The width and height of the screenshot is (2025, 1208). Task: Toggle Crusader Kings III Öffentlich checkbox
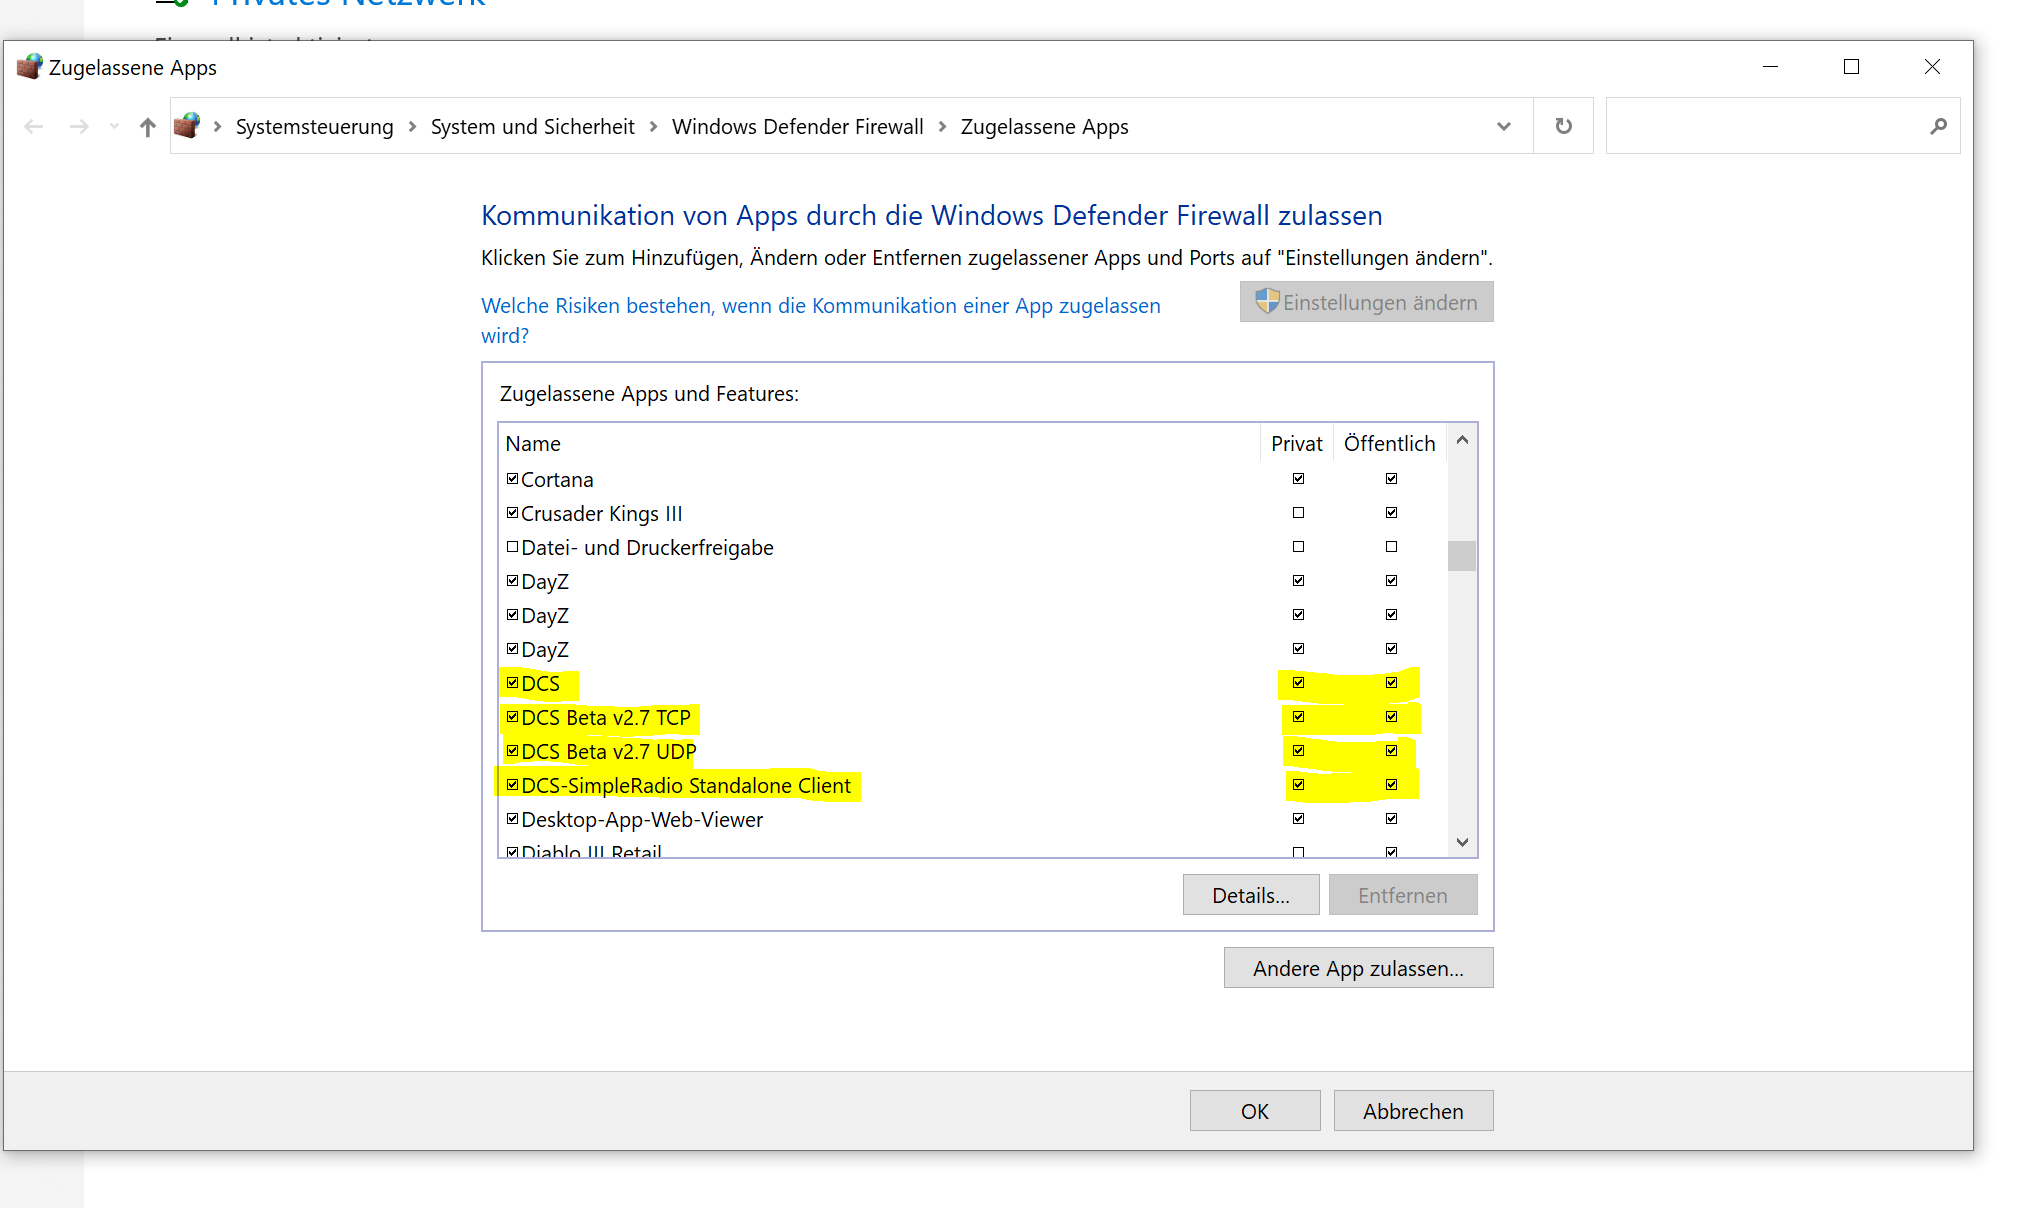coord(1391,513)
